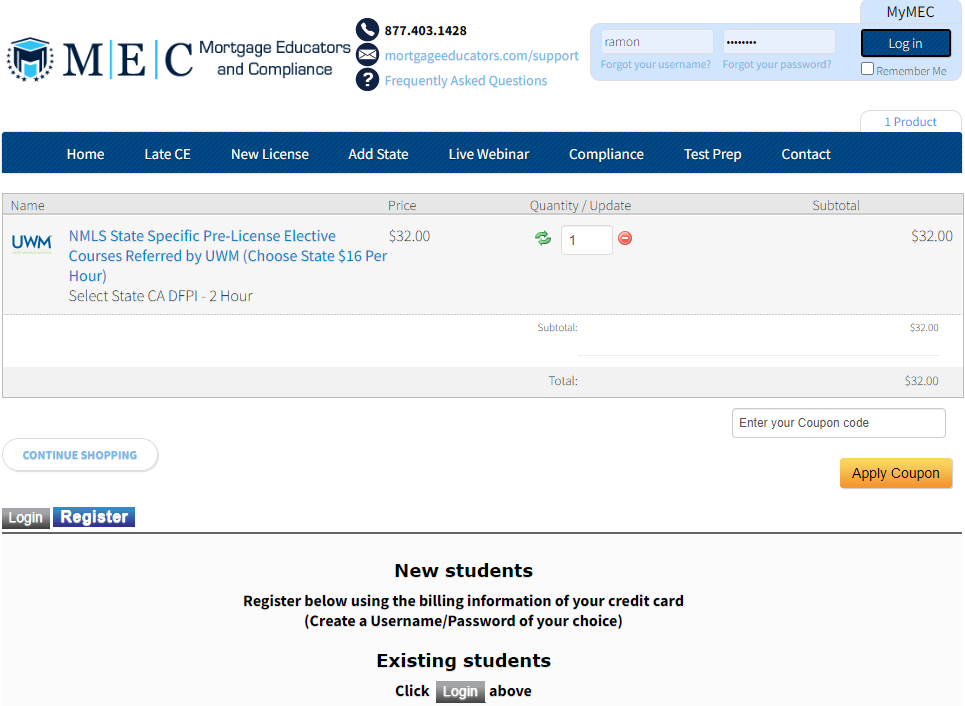Open the Compliance menu item

606,154
